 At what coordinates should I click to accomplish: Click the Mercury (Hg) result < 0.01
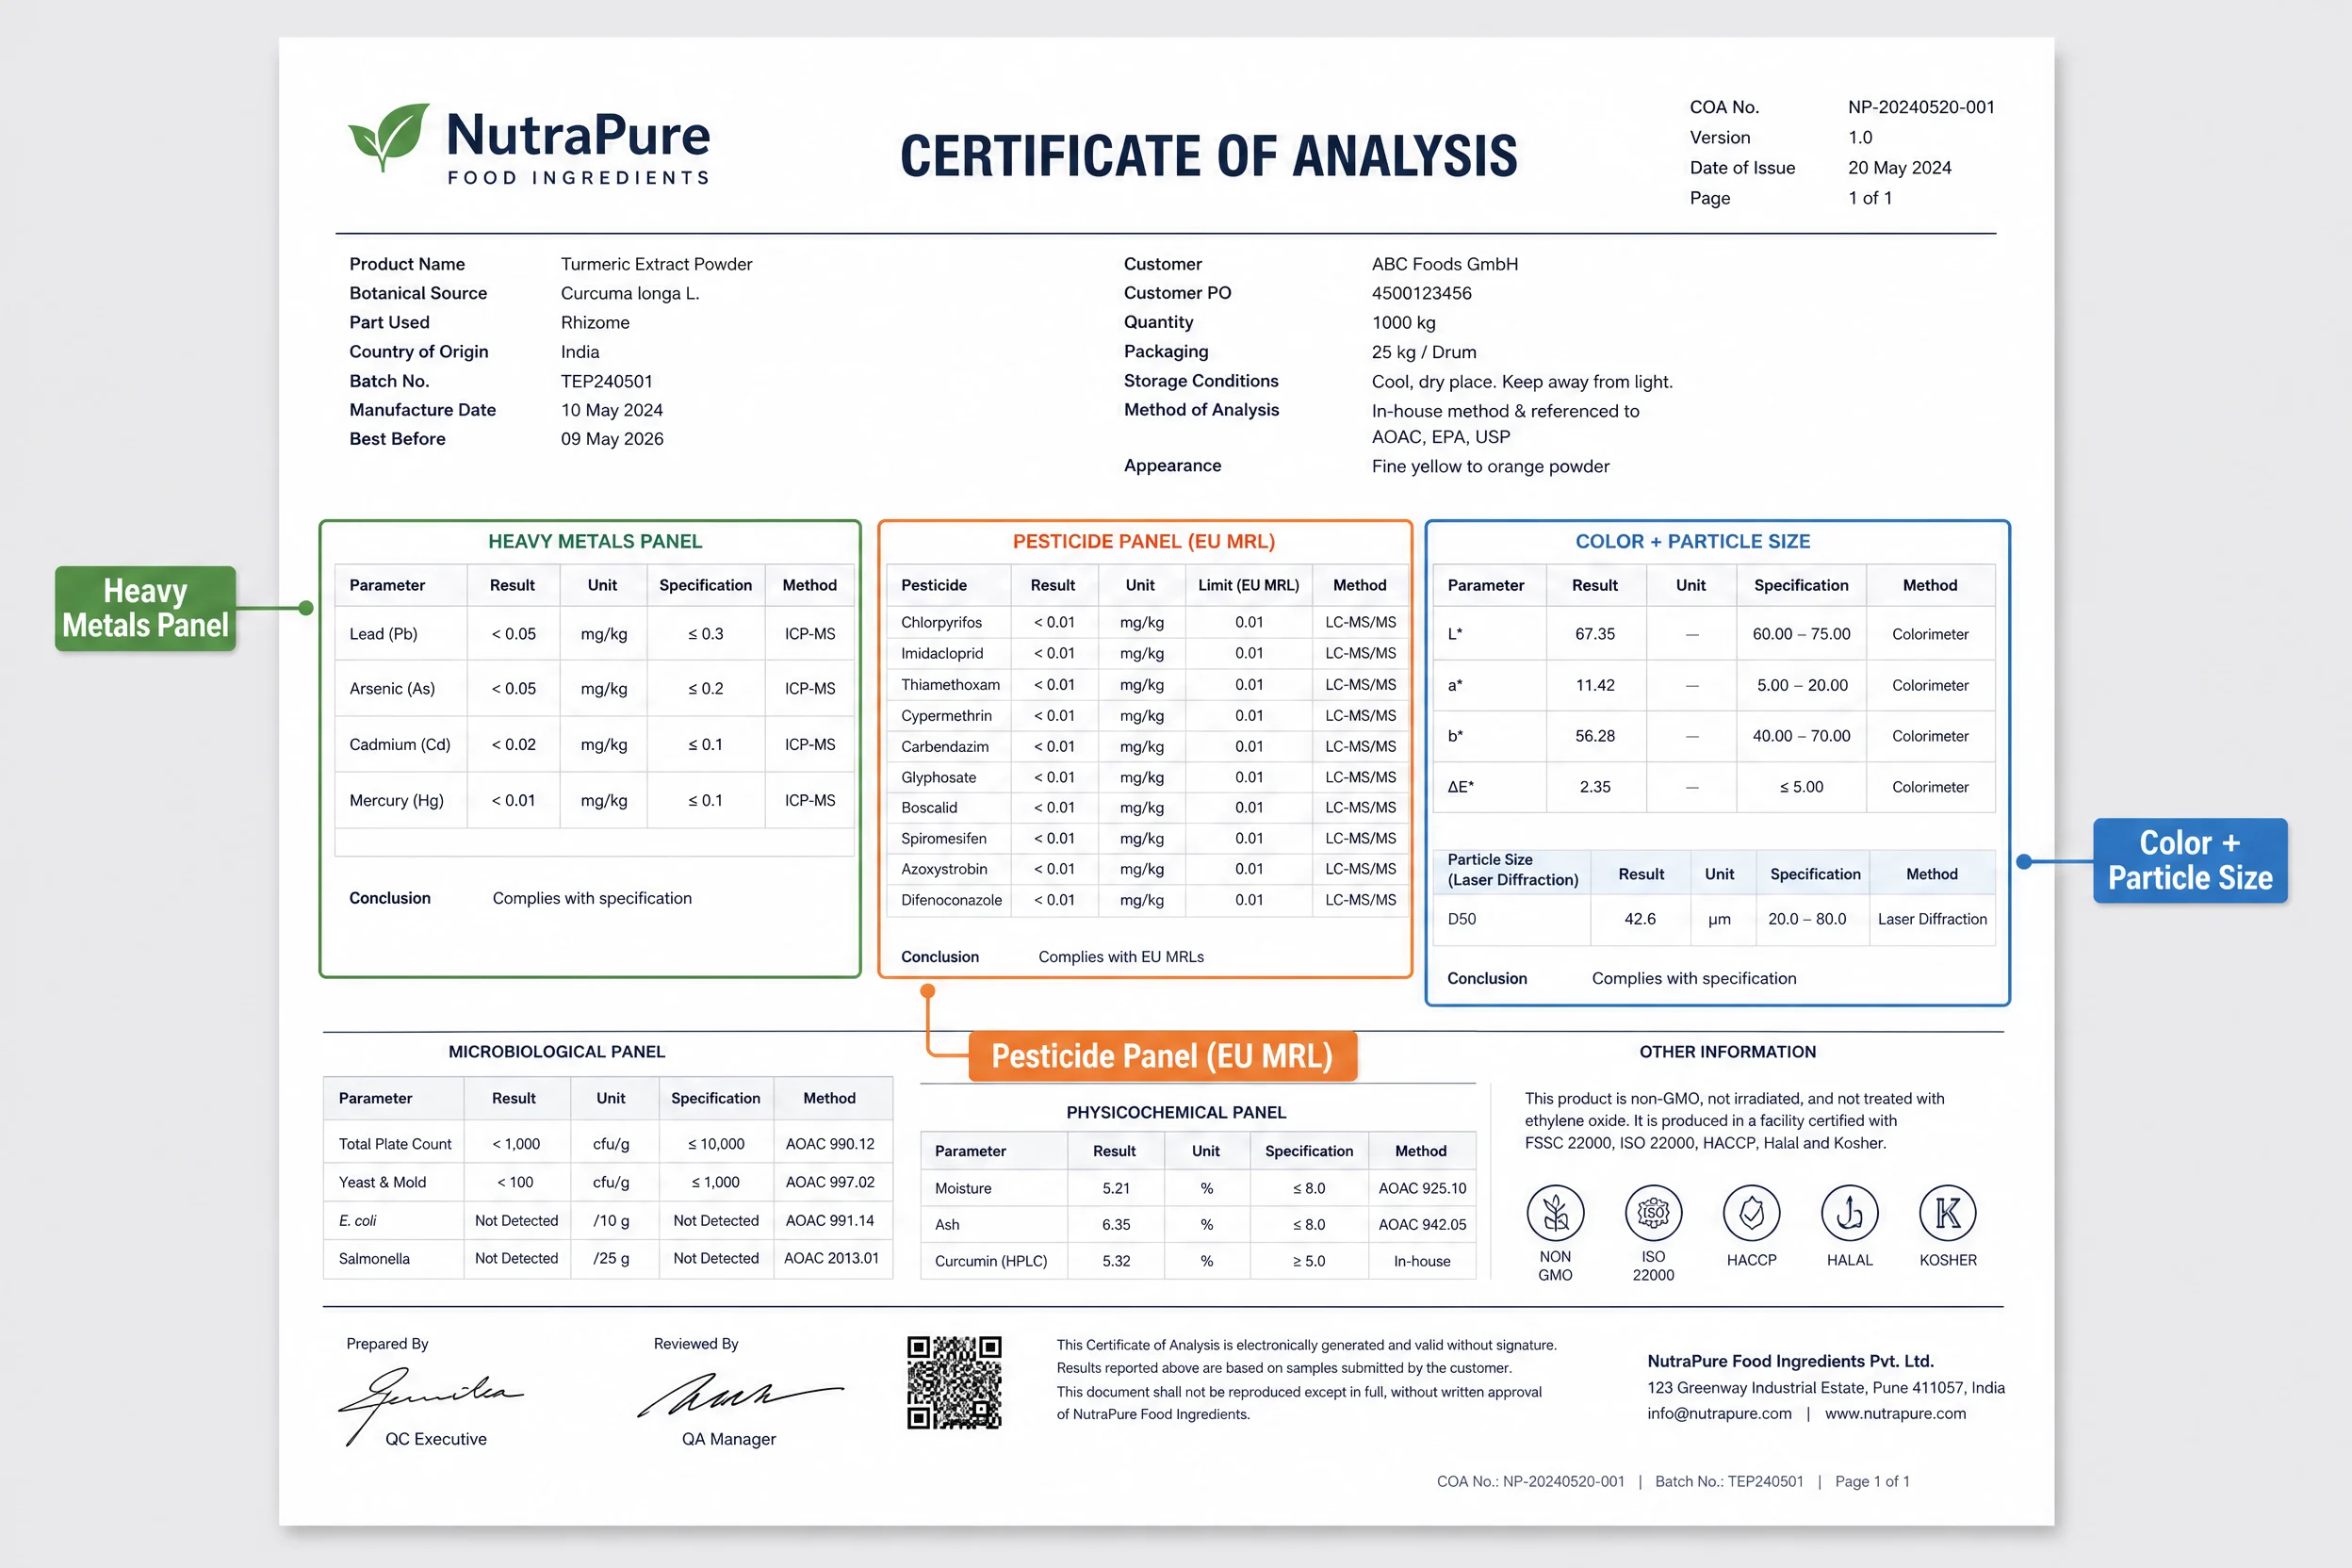pos(513,800)
